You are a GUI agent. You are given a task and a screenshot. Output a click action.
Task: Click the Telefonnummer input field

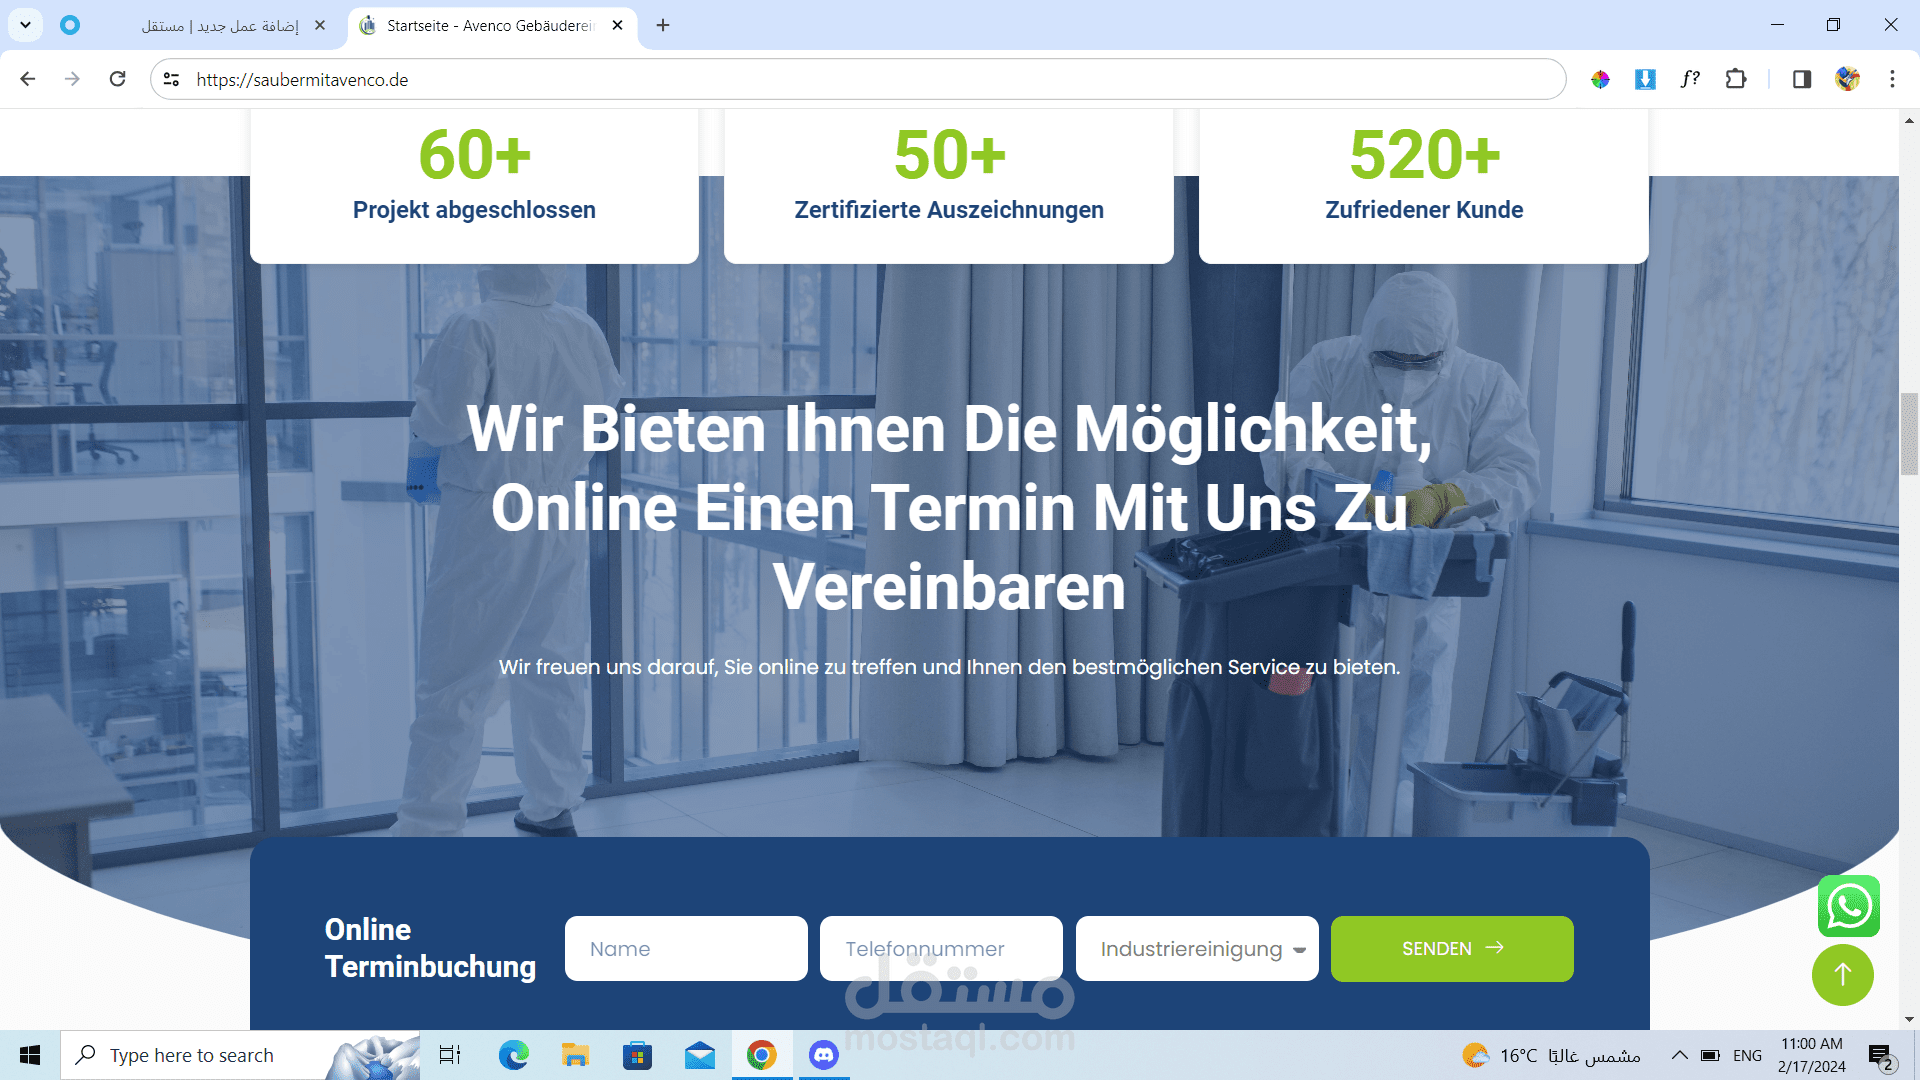pos(941,948)
